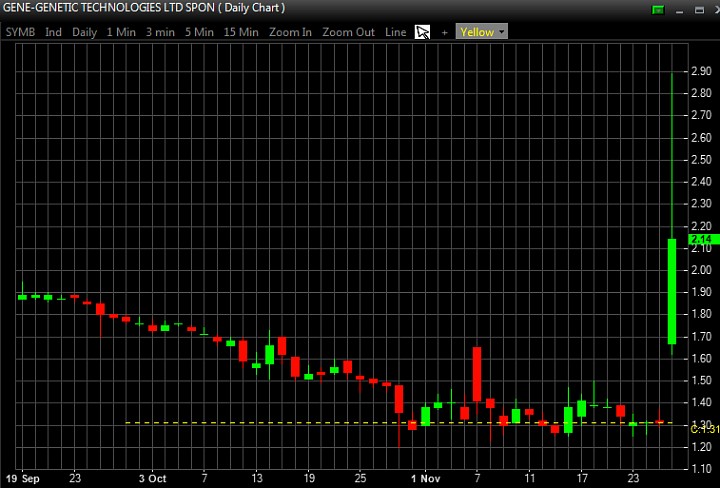Image resolution: width=720 pixels, height=488 pixels.
Task: Click the 1.50 price axis label
Action: [701, 381]
